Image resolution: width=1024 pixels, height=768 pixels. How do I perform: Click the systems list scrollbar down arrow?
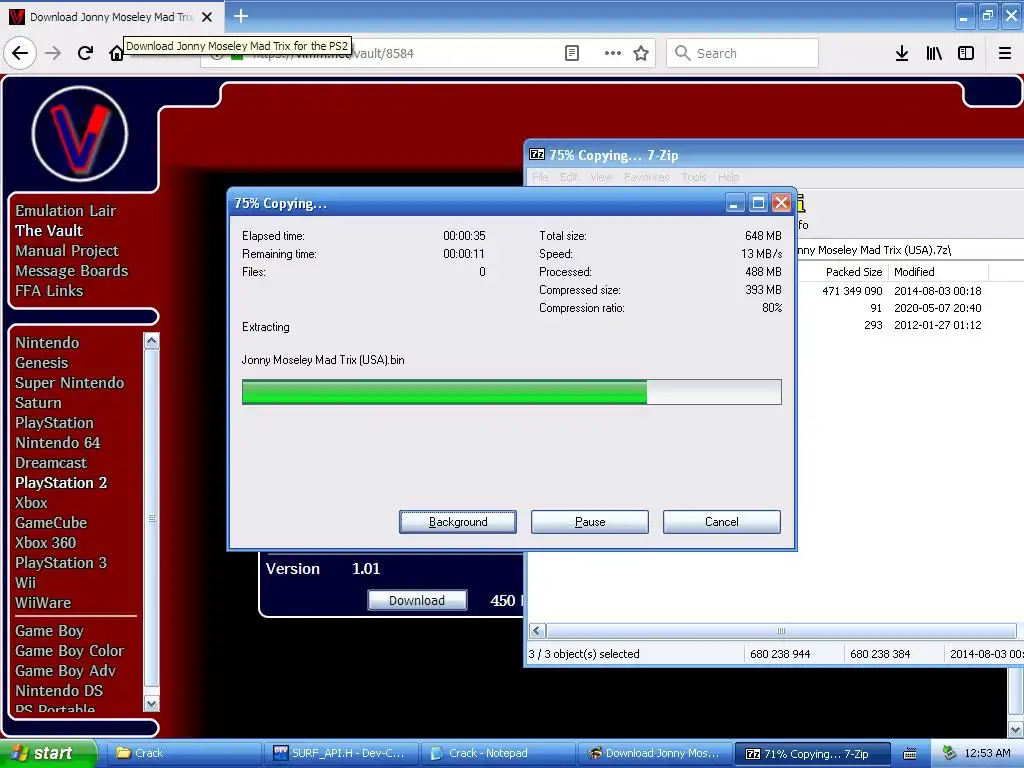(x=152, y=703)
